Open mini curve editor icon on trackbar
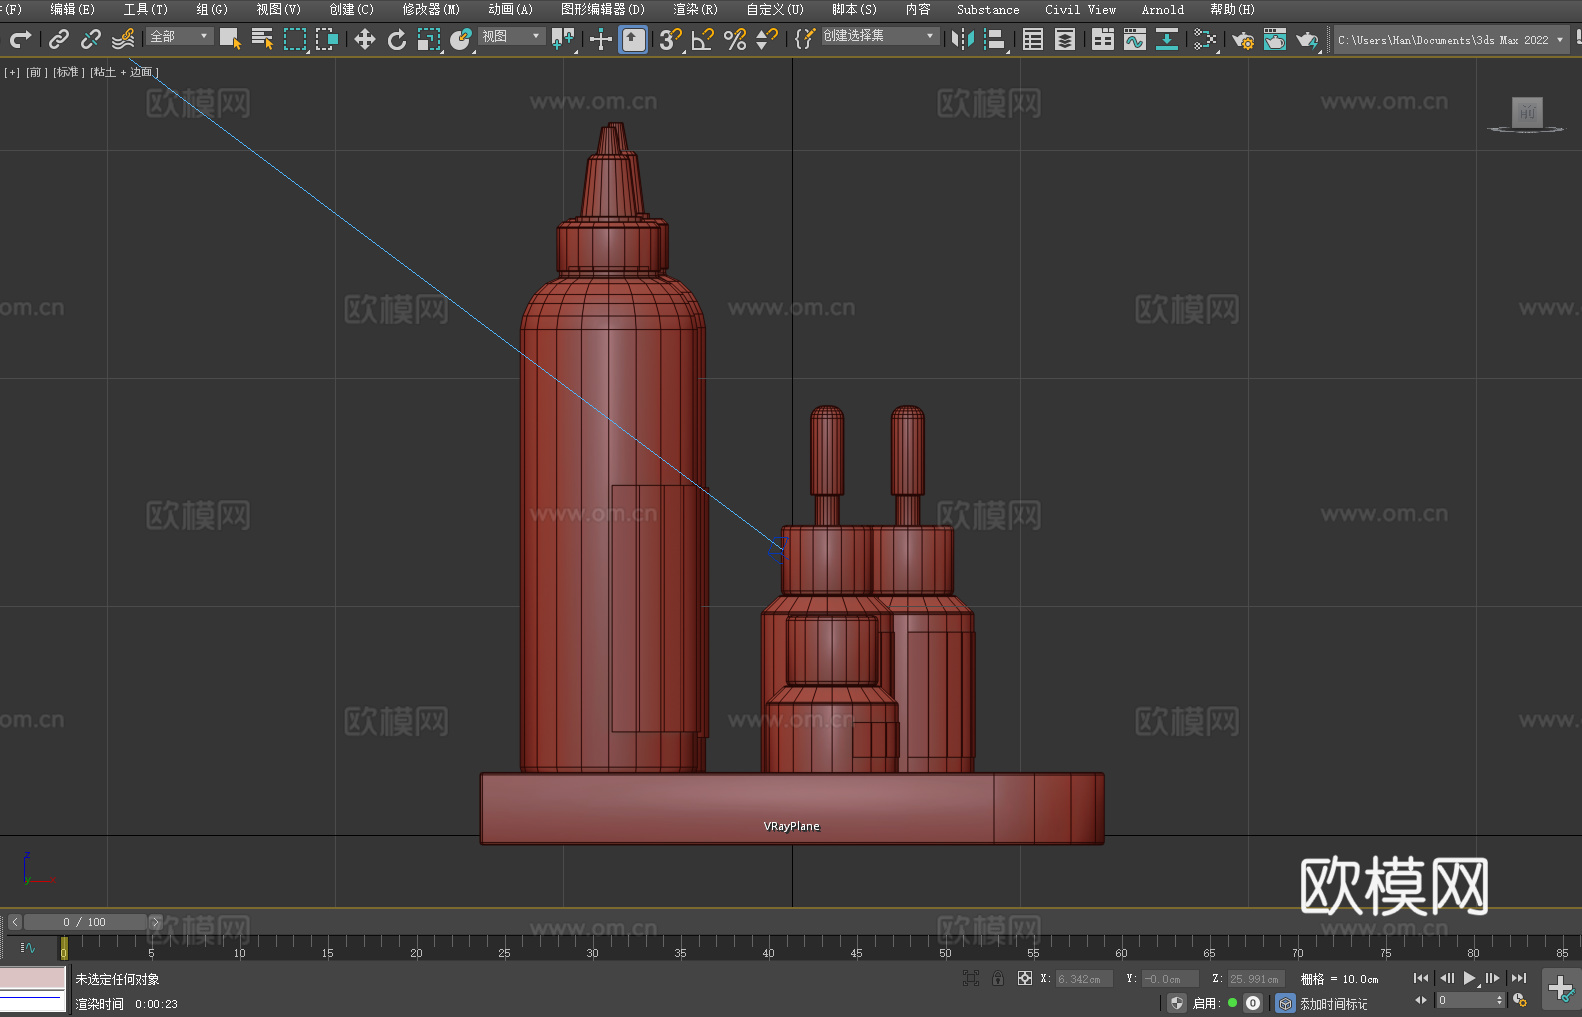 (28, 947)
